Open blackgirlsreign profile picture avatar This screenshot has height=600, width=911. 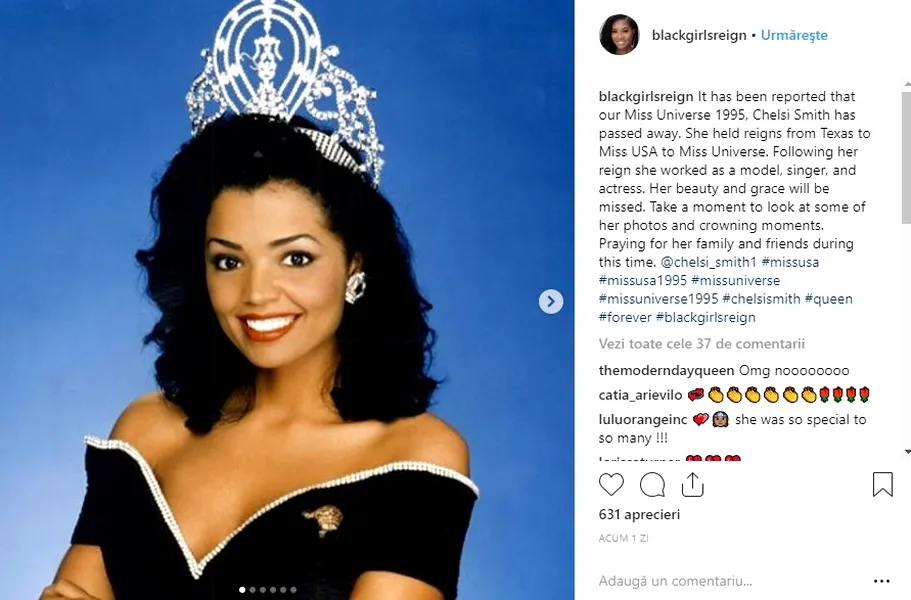pos(619,35)
